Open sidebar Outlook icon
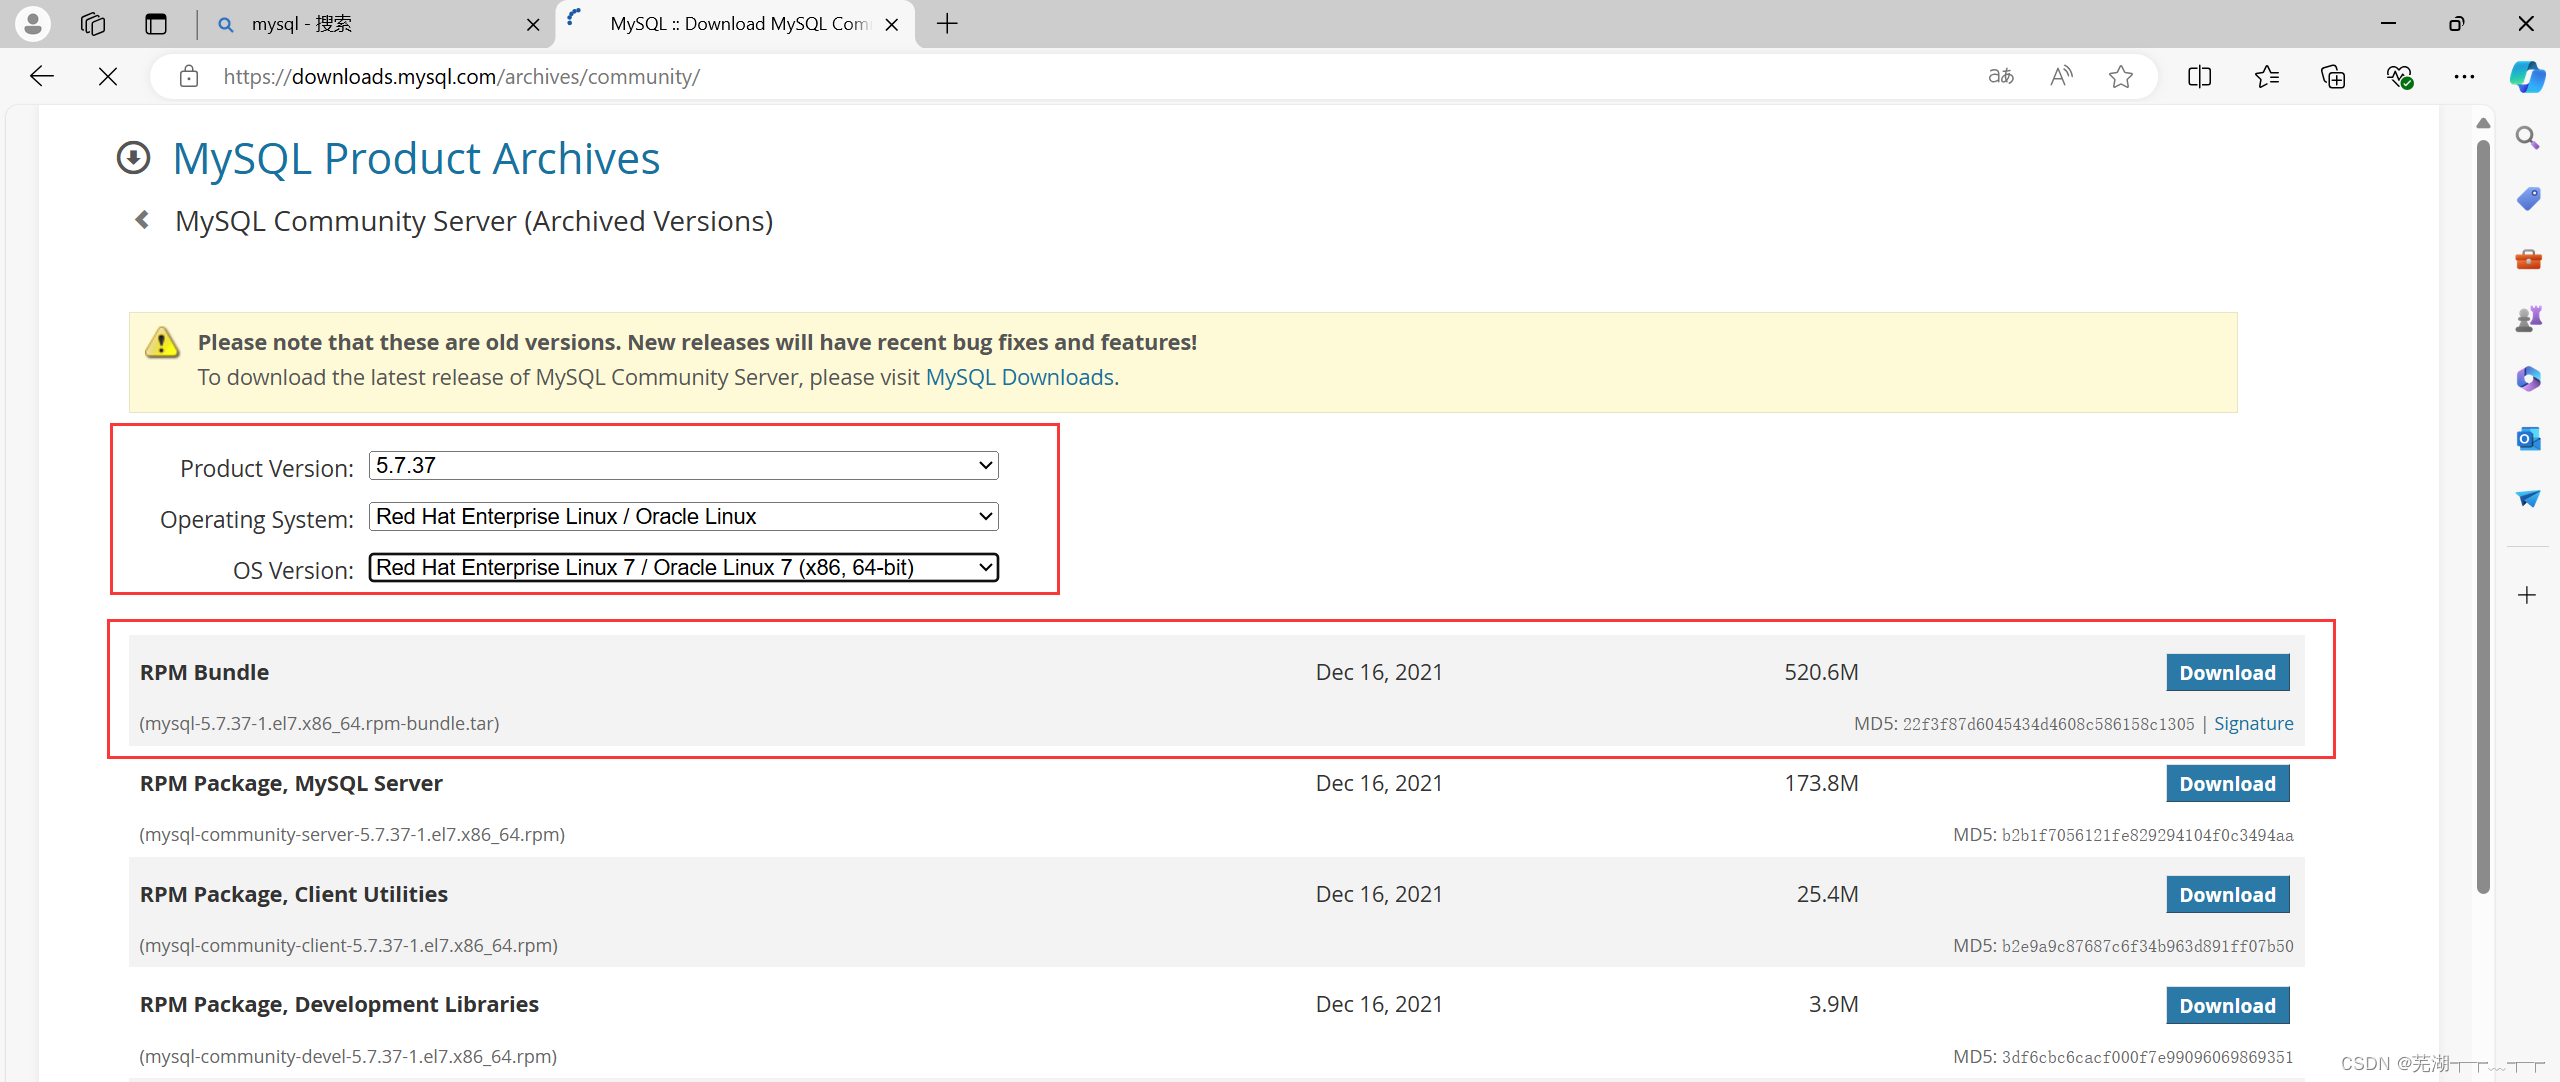The width and height of the screenshot is (2560, 1082). point(2528,438)
